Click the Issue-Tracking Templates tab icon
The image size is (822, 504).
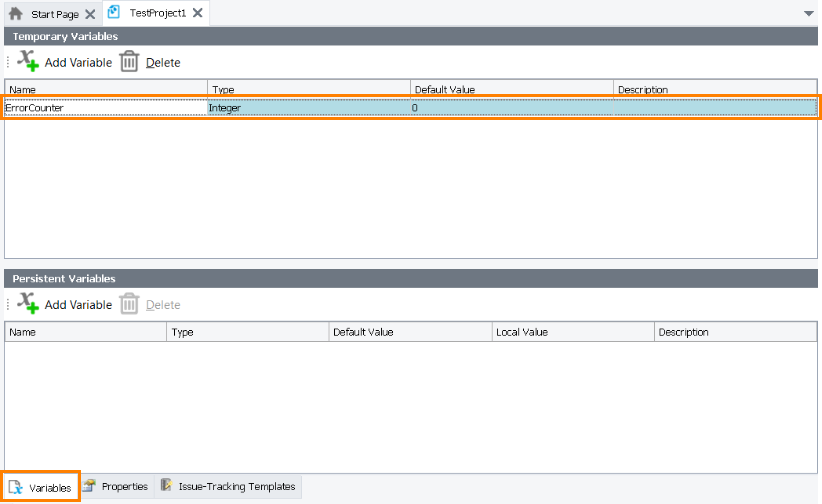pos(166,485)
